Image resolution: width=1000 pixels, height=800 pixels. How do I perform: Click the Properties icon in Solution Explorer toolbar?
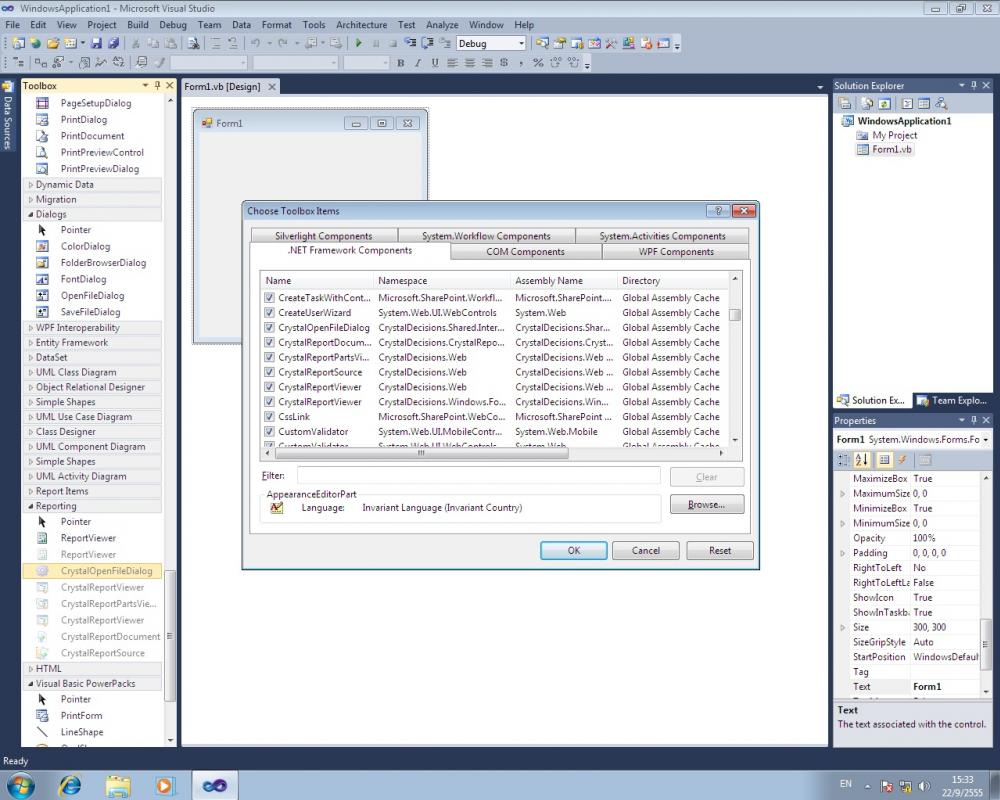(845, 103)
